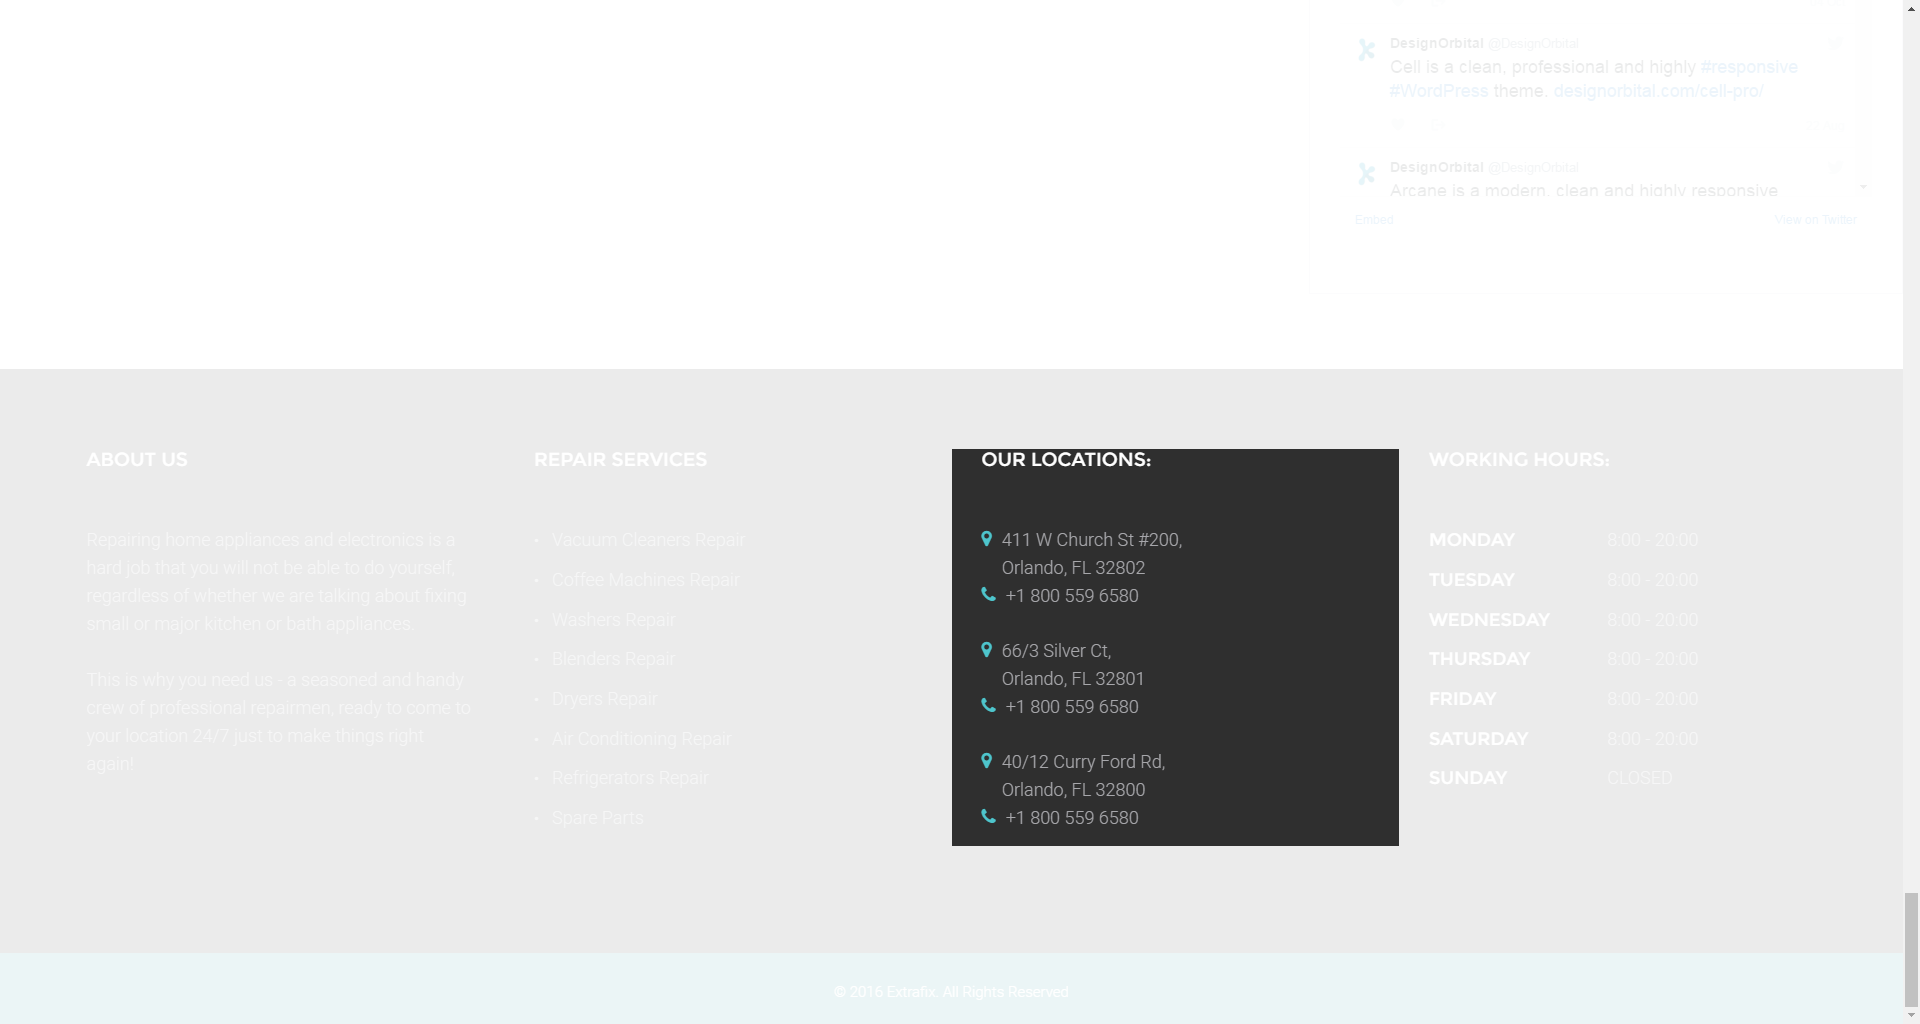Click the phone icon under the Silver Ct address

point(988,706)
